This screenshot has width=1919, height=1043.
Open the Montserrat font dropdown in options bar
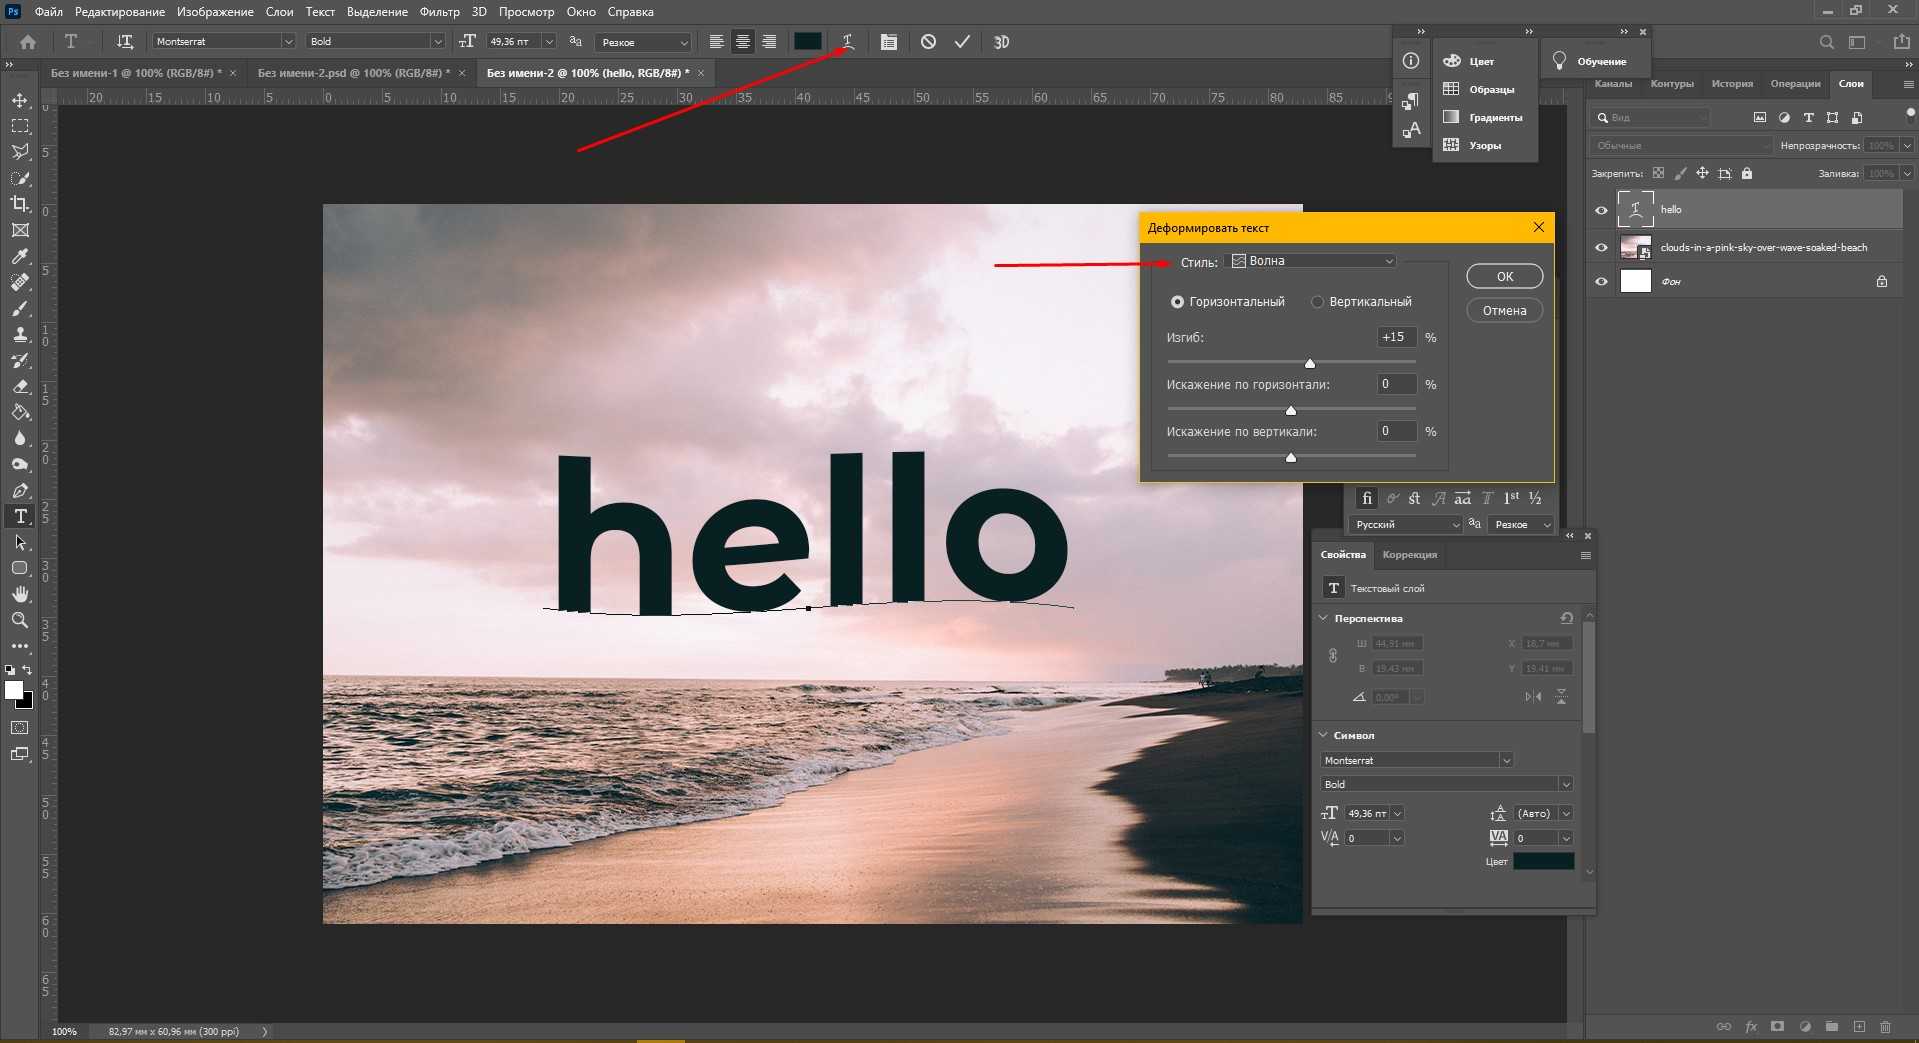point(288,42)
